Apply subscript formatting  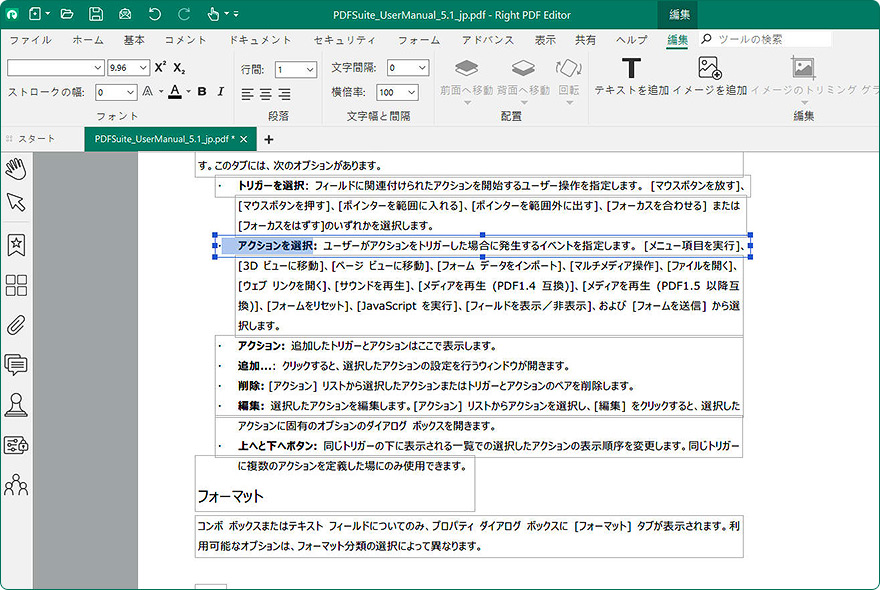pyautogui.click(x=179, y=68)
